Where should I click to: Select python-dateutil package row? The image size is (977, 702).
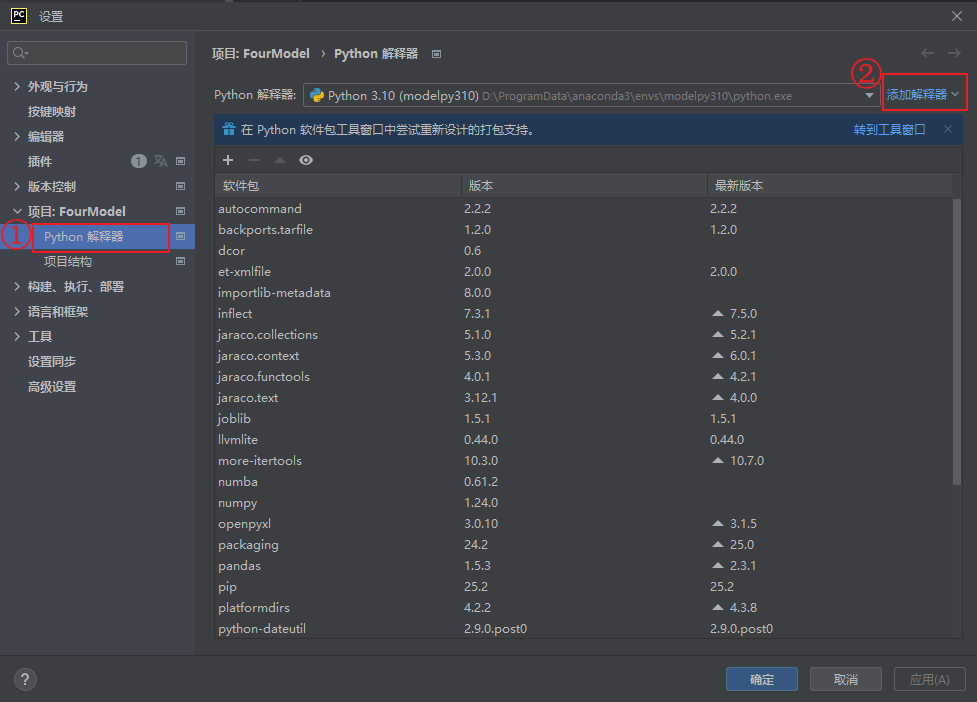pos(583,628)
